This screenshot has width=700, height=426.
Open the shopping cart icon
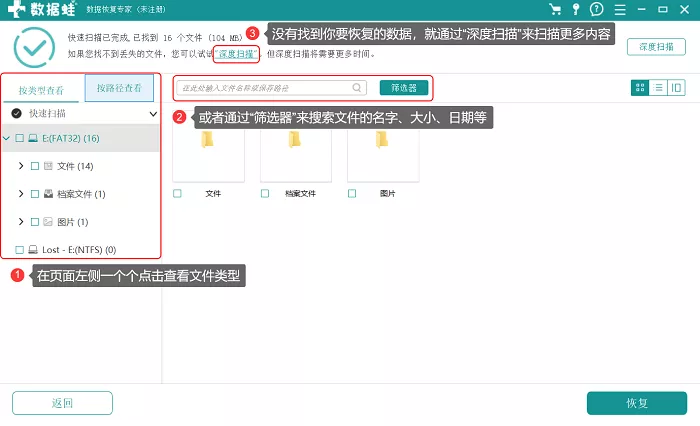[555, 9]
